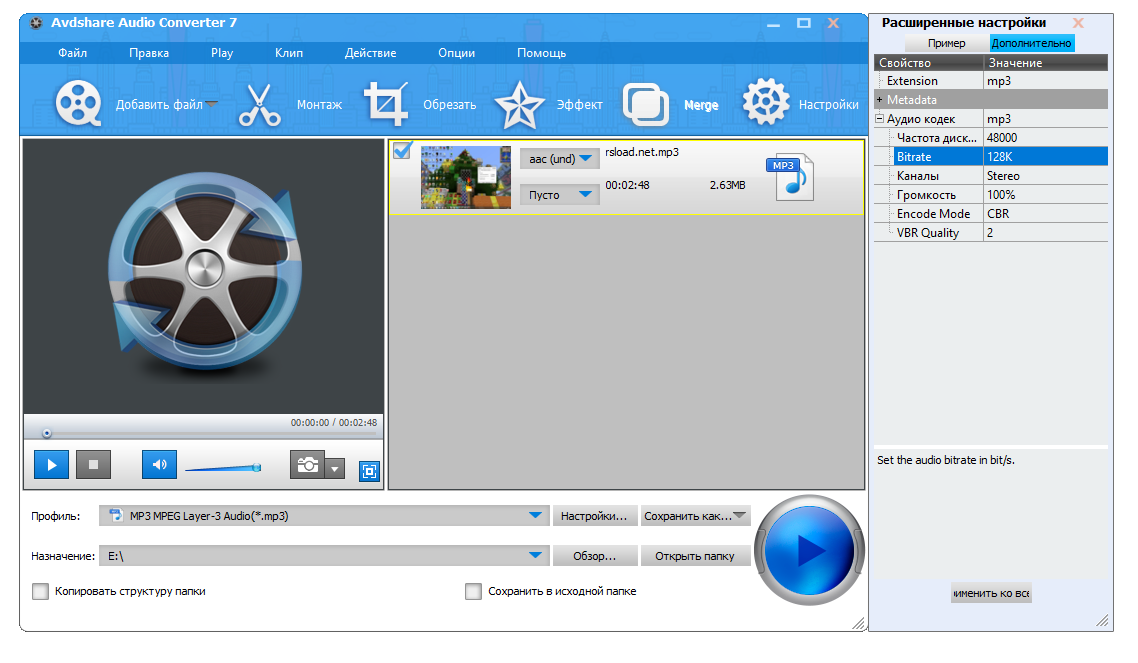This screenshot has height=663, width=1138.
Task: Click the MP3 output format icon
Action: pos(790,177)
